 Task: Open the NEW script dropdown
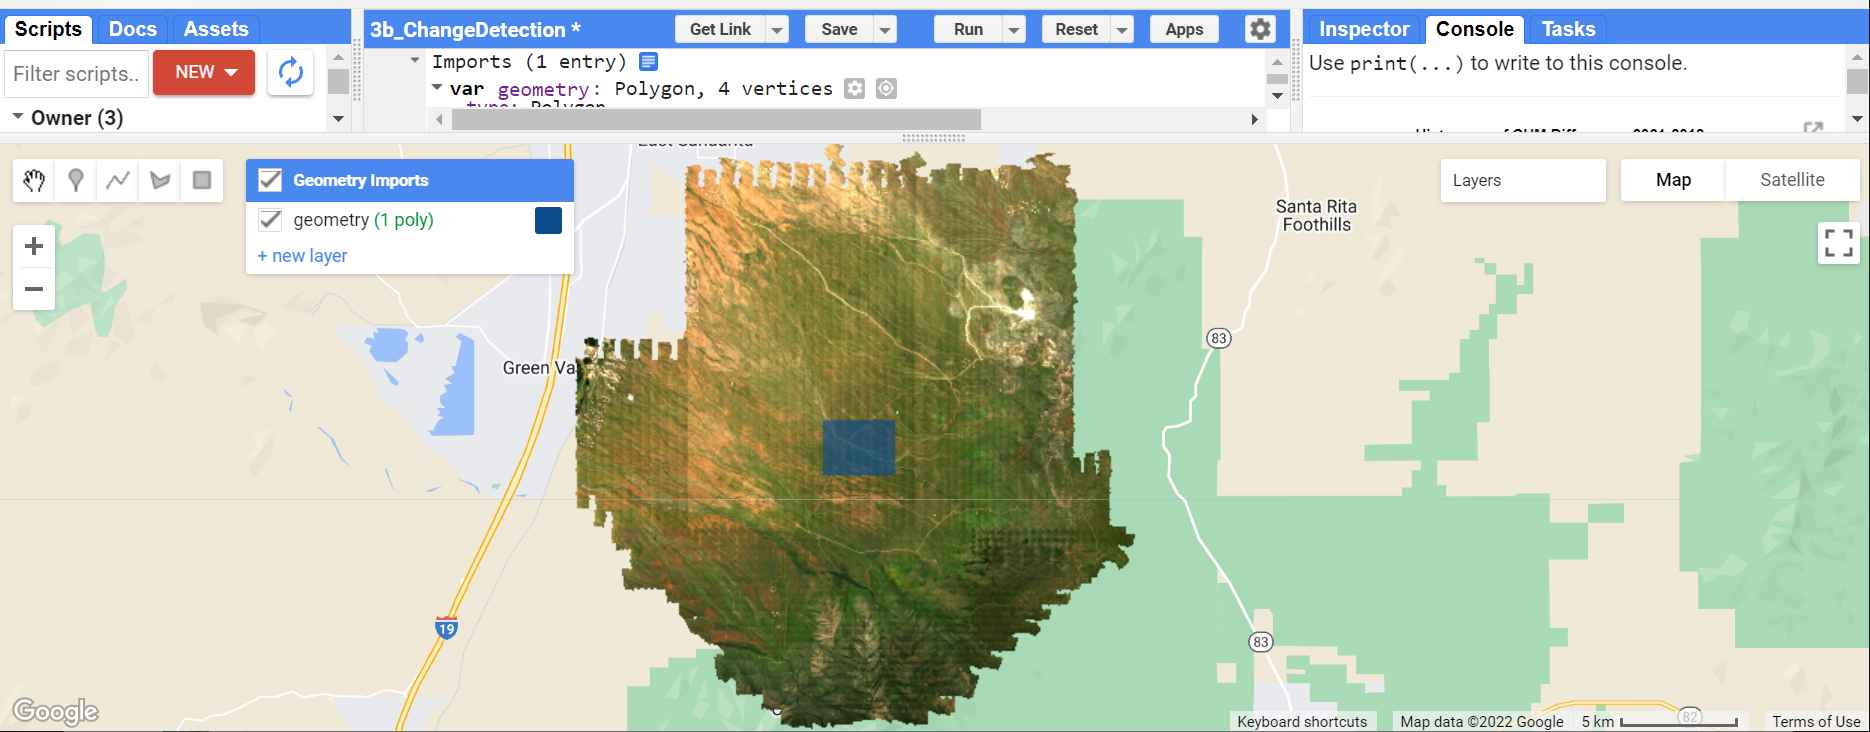tap(204, 72)
